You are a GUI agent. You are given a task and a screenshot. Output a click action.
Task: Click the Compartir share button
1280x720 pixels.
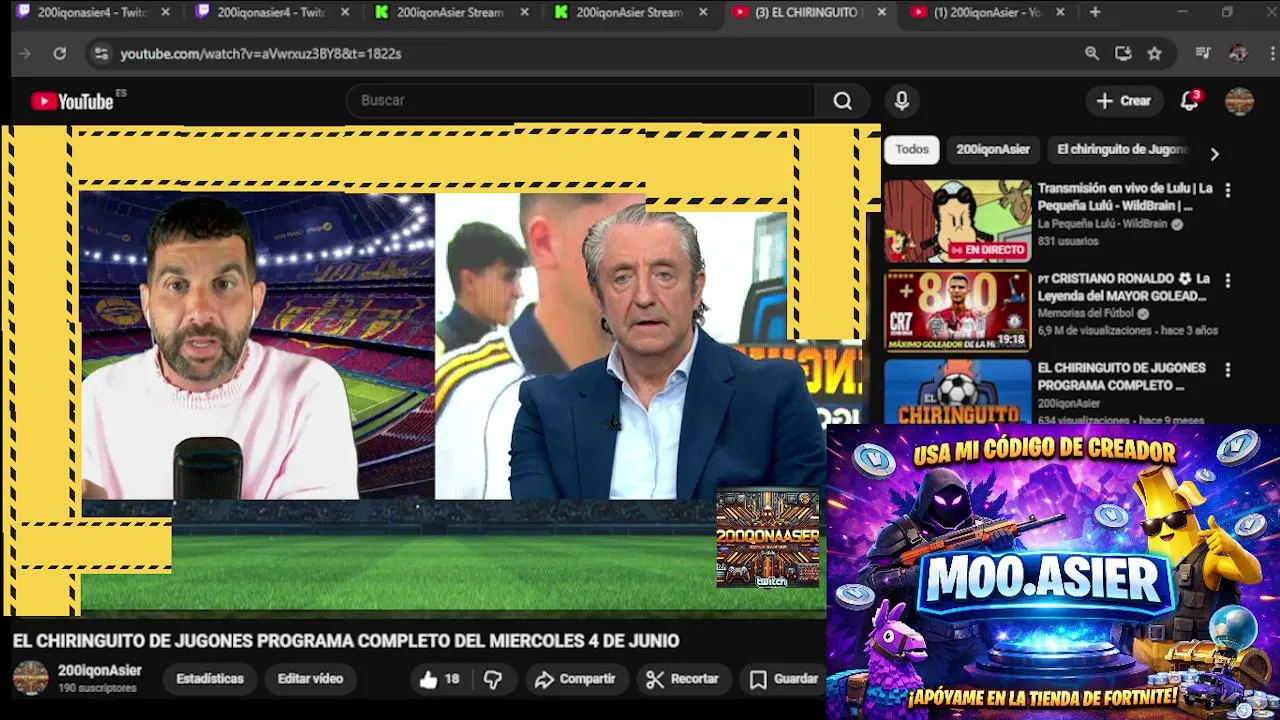click(x=575, y=679)
